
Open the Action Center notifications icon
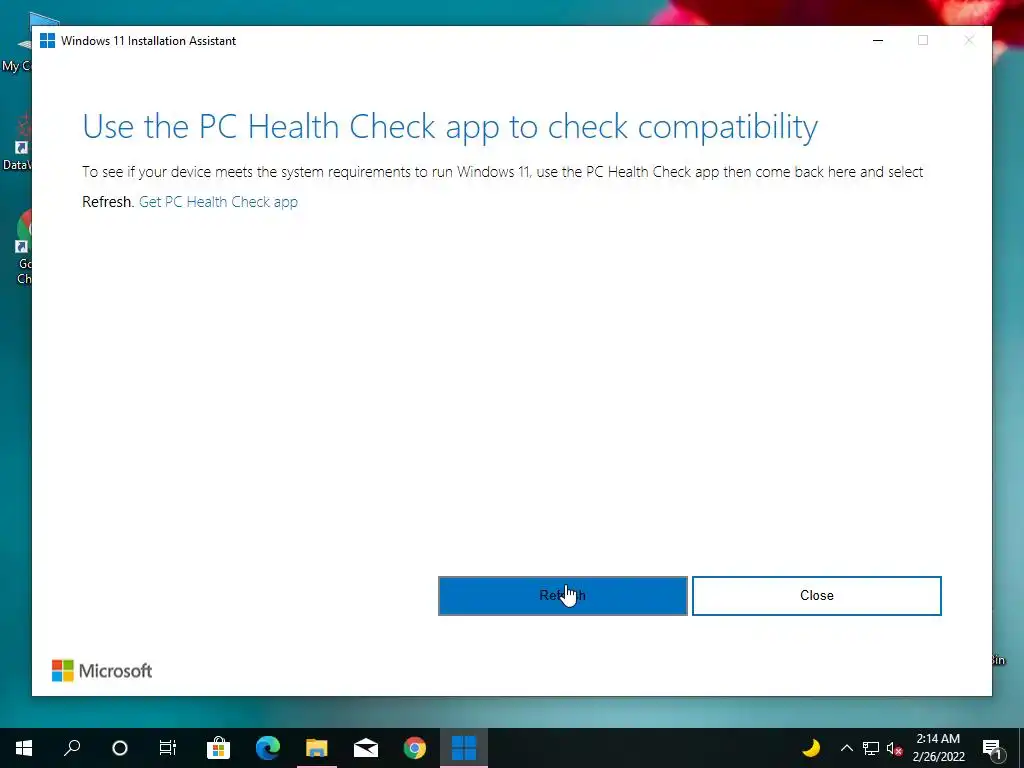tap(992, 748)
